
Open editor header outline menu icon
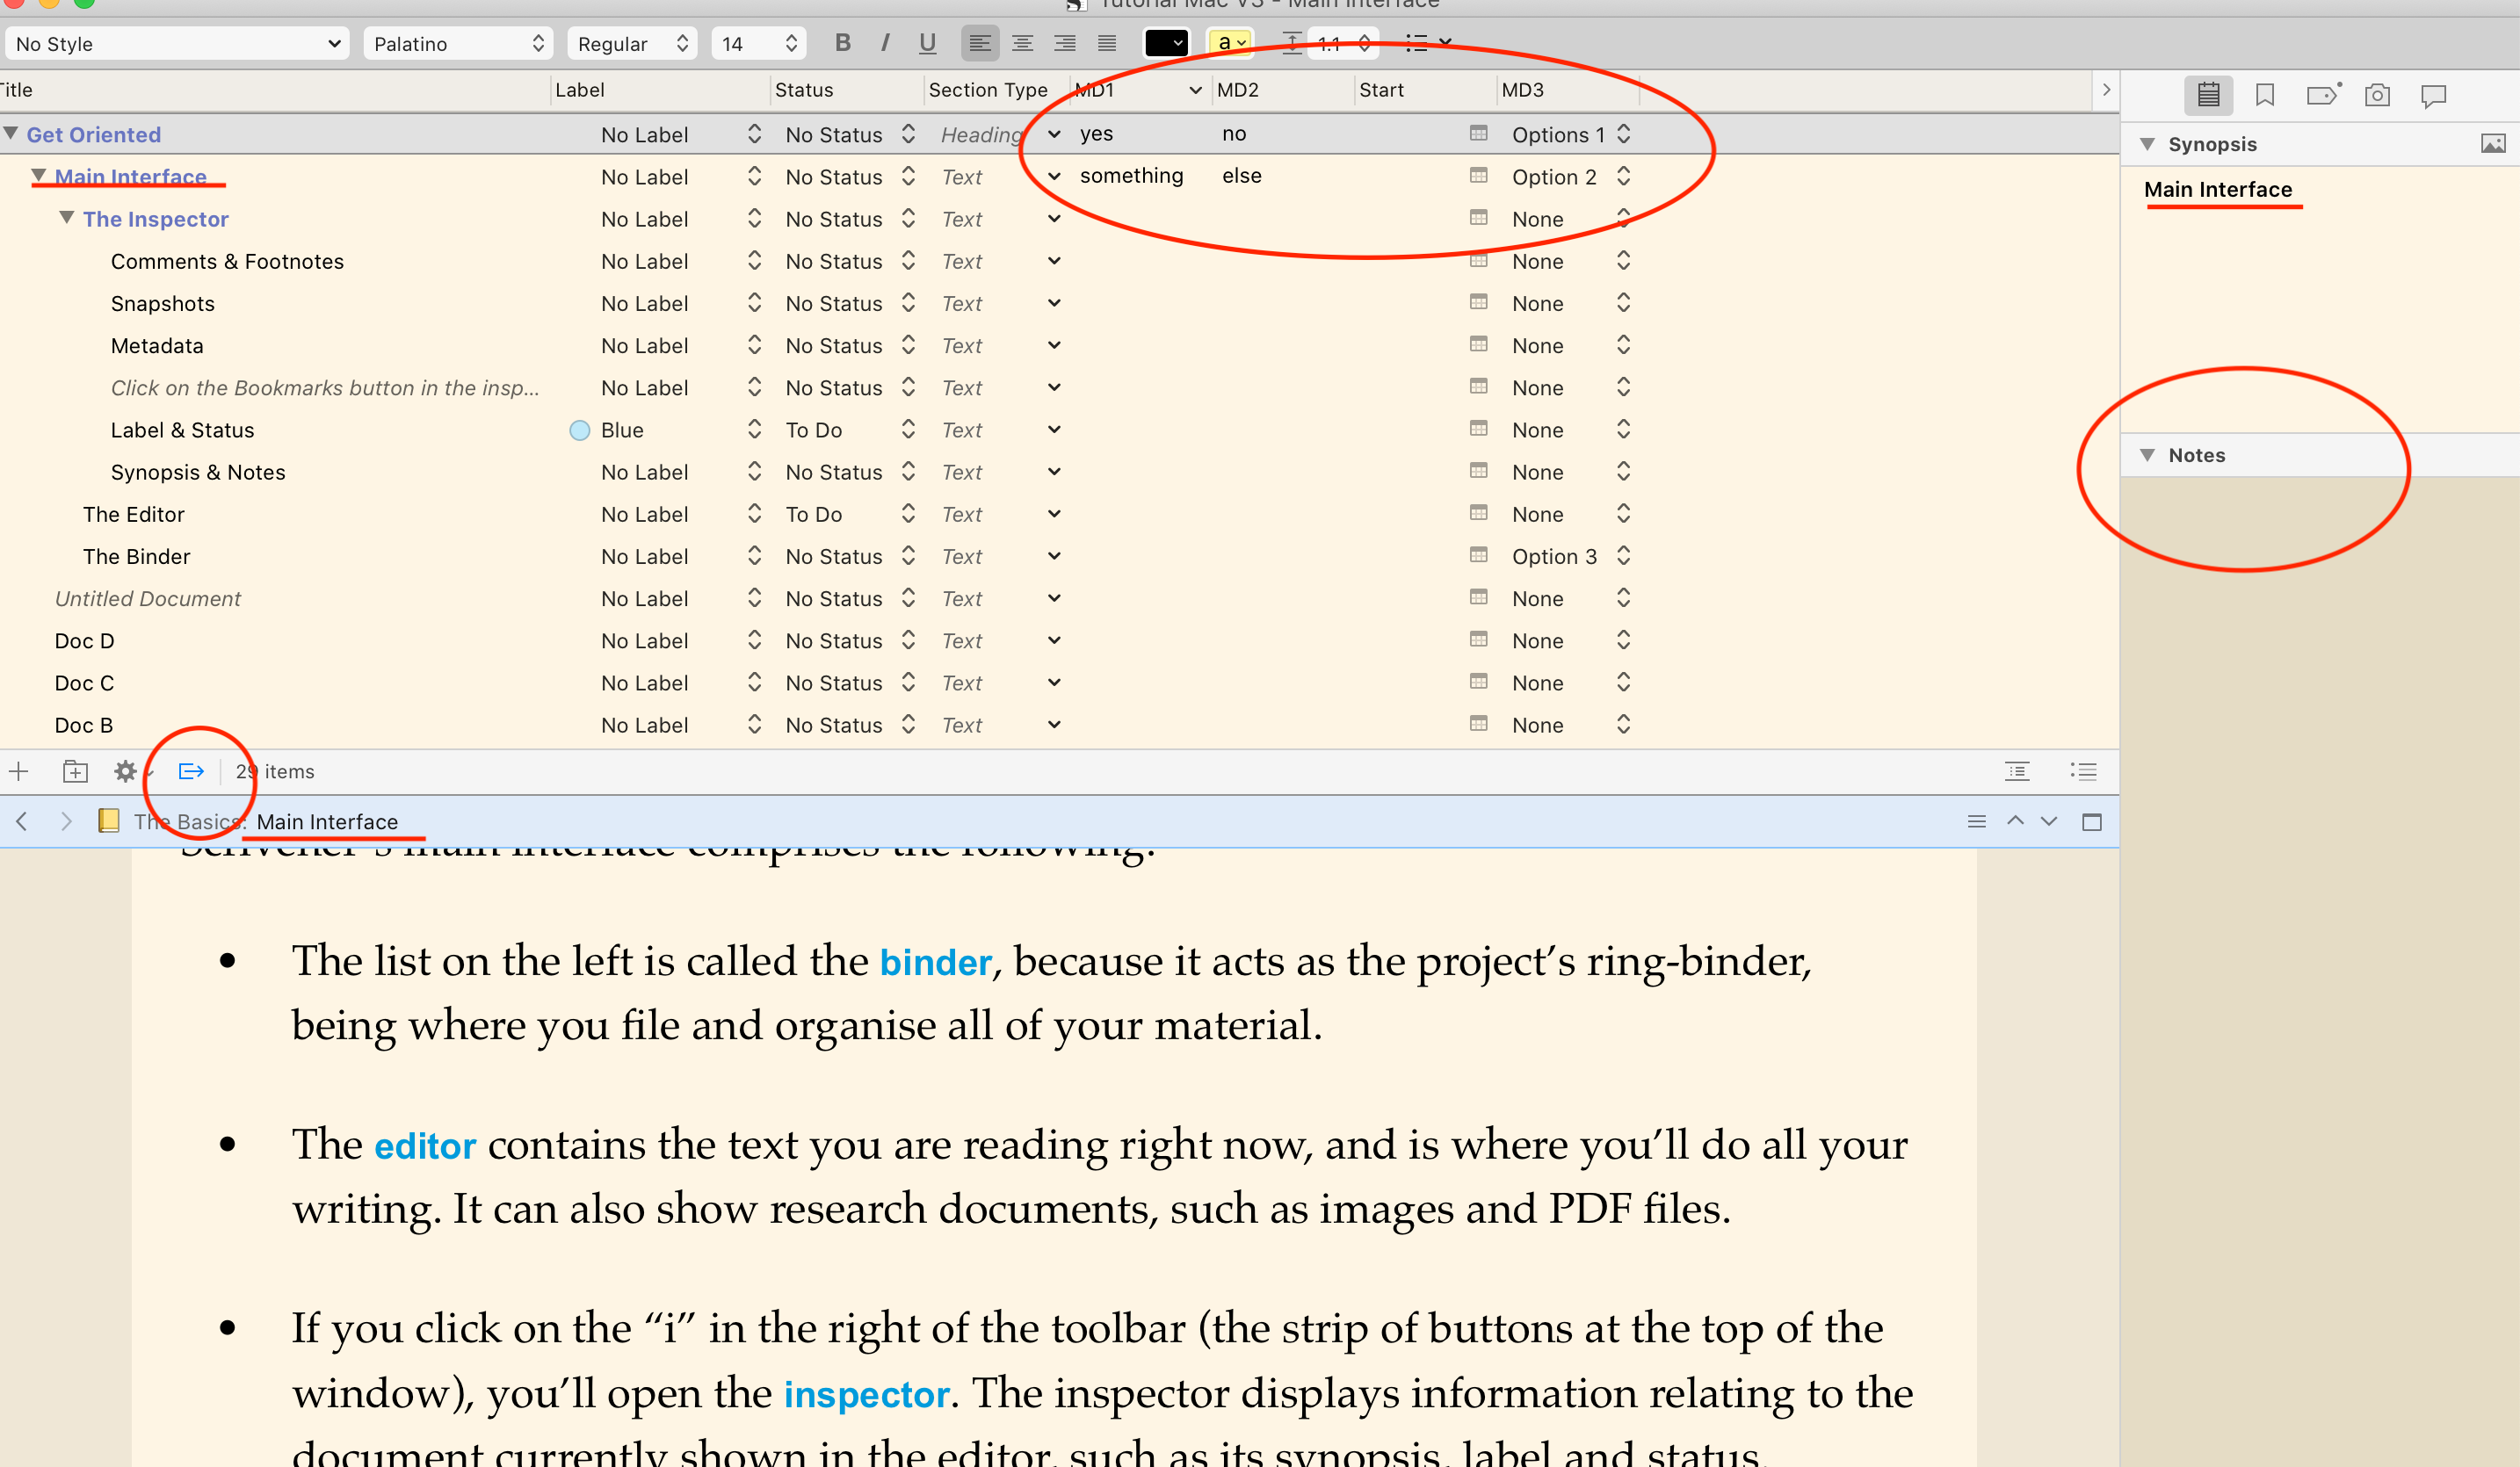(1976, 821)
